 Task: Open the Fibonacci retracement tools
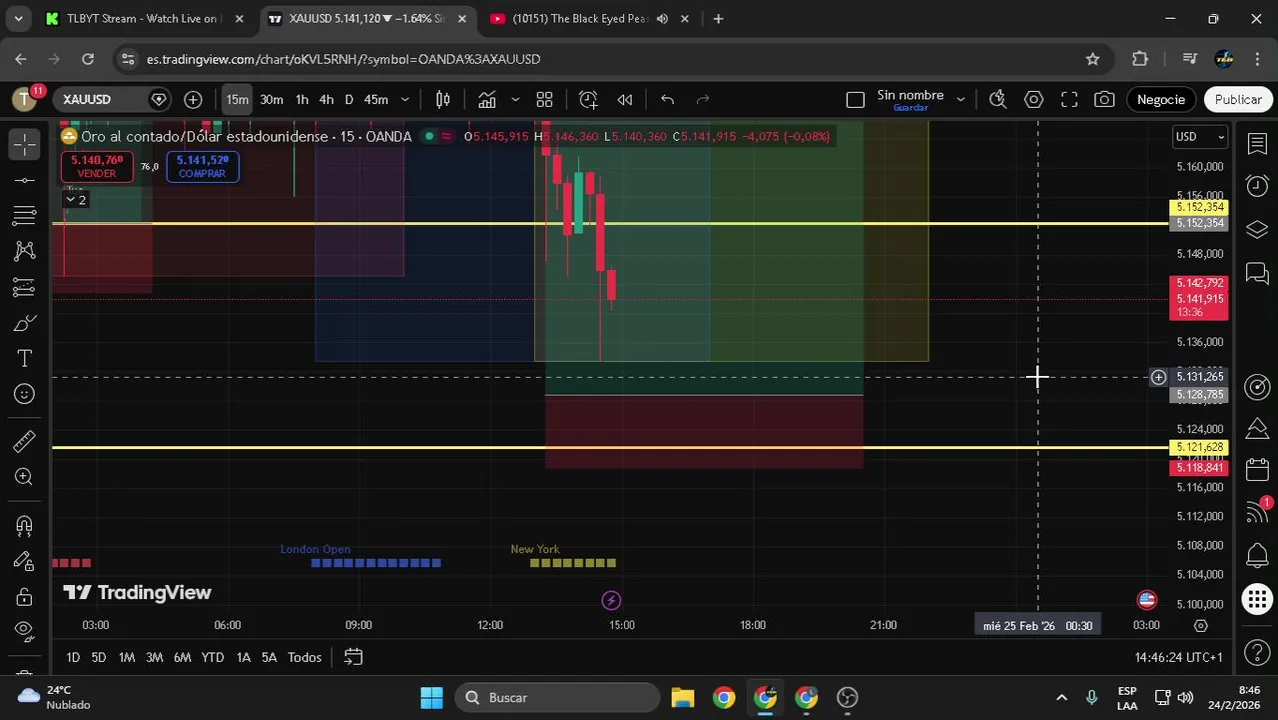point(25,215)
